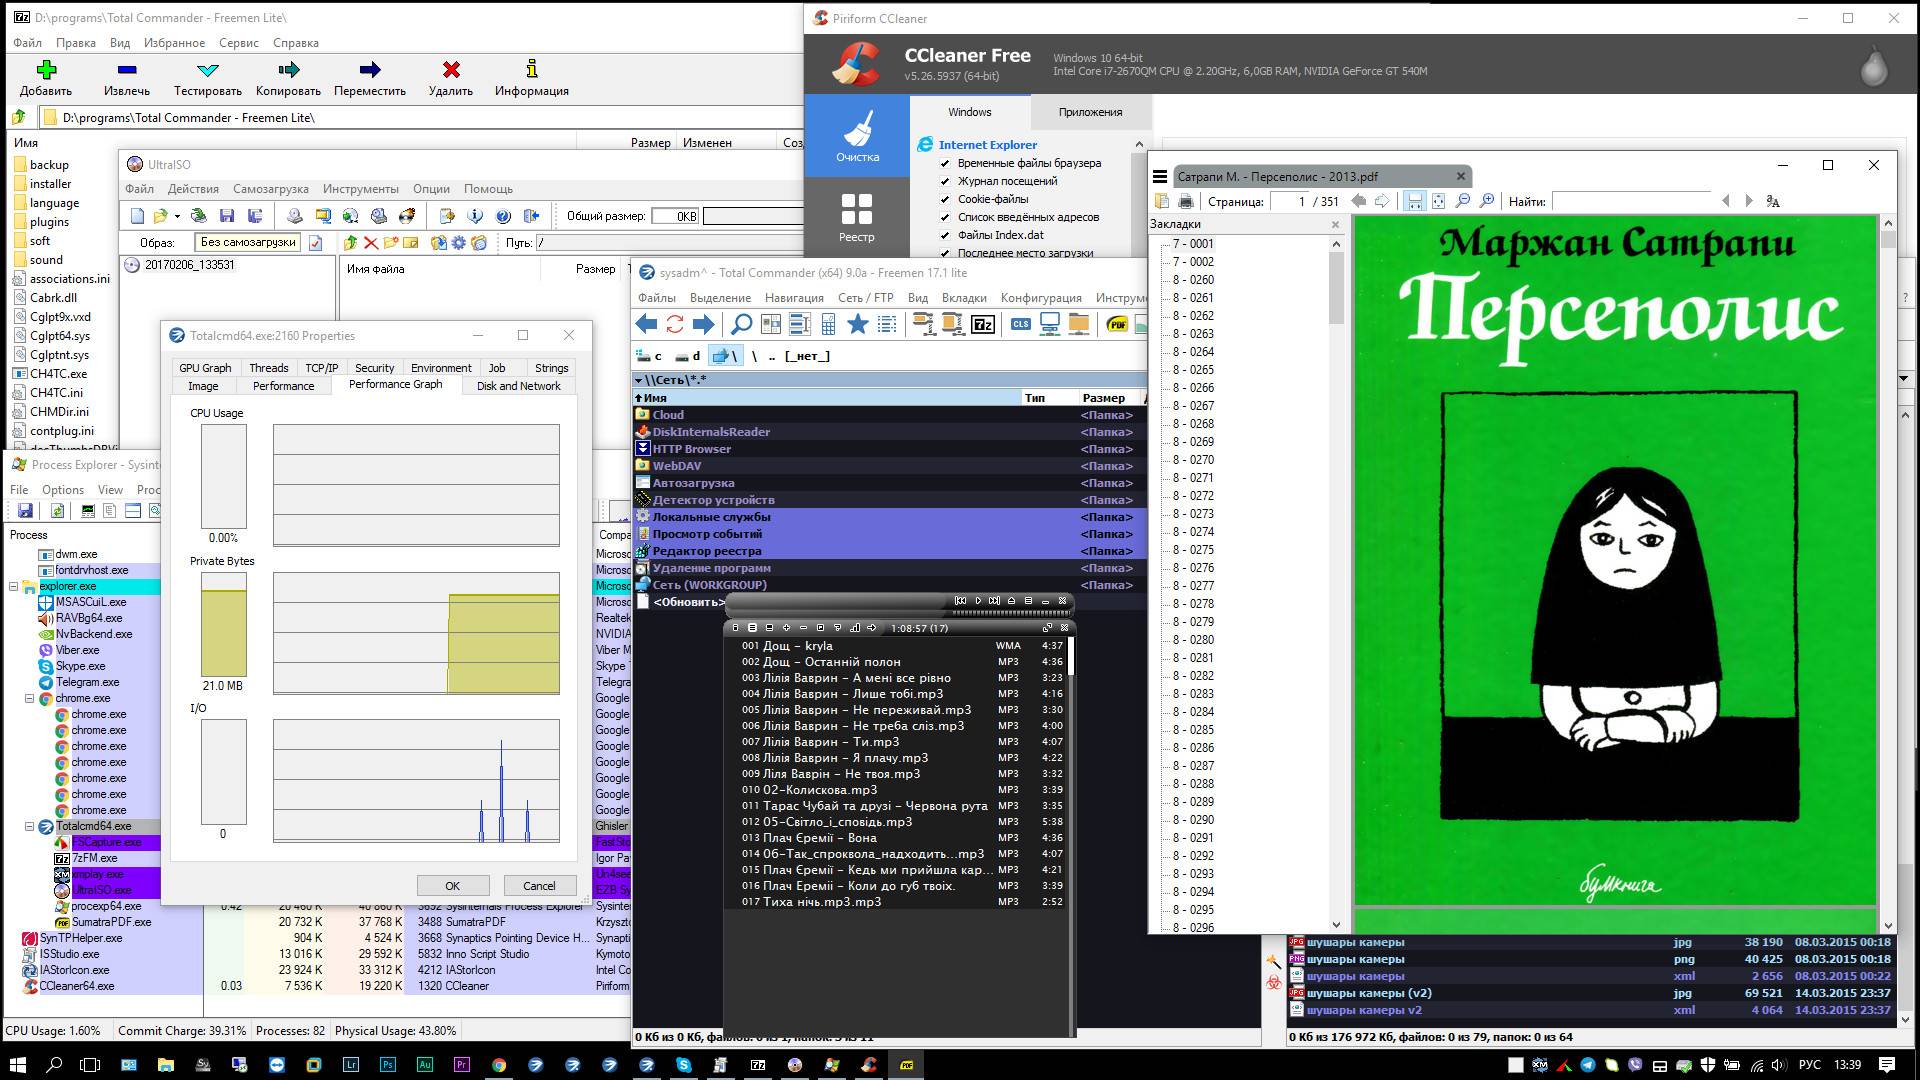Open the Конфигурация menu in Total Commander

point(1041,298)
